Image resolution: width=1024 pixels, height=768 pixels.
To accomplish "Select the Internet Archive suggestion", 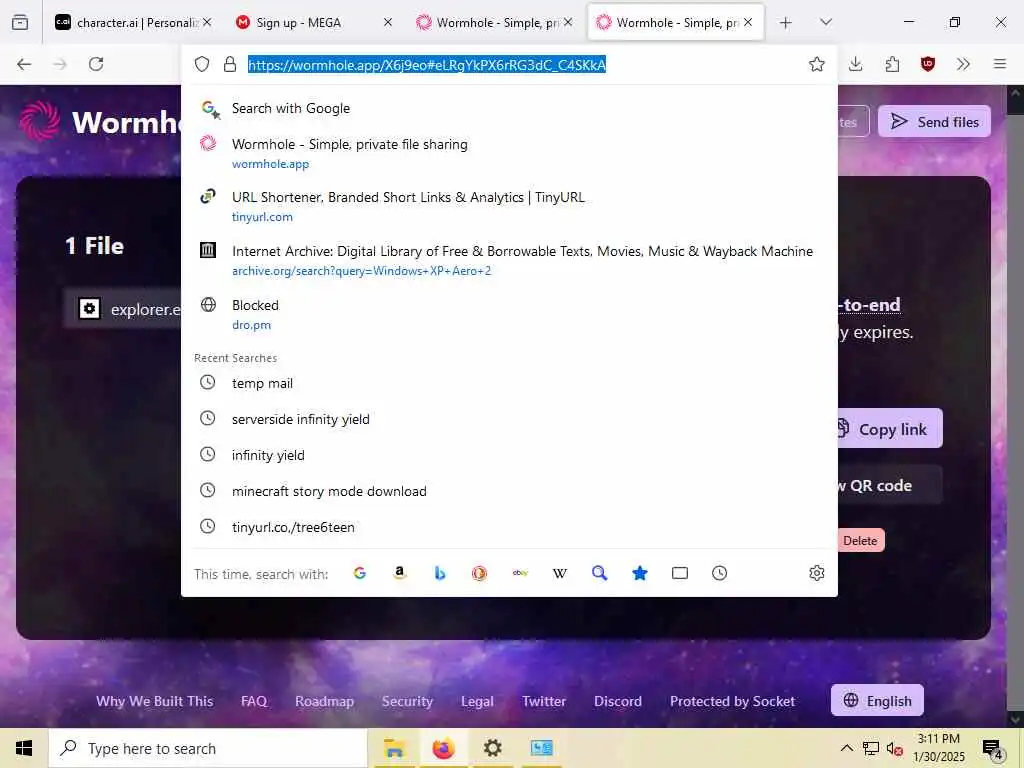I will click(x=509, y=261).
